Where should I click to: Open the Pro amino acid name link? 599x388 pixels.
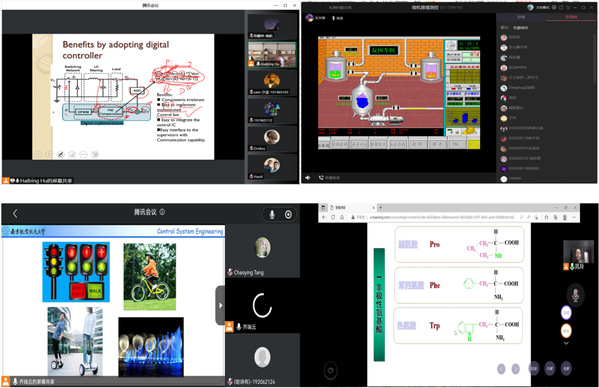point(408,244)
